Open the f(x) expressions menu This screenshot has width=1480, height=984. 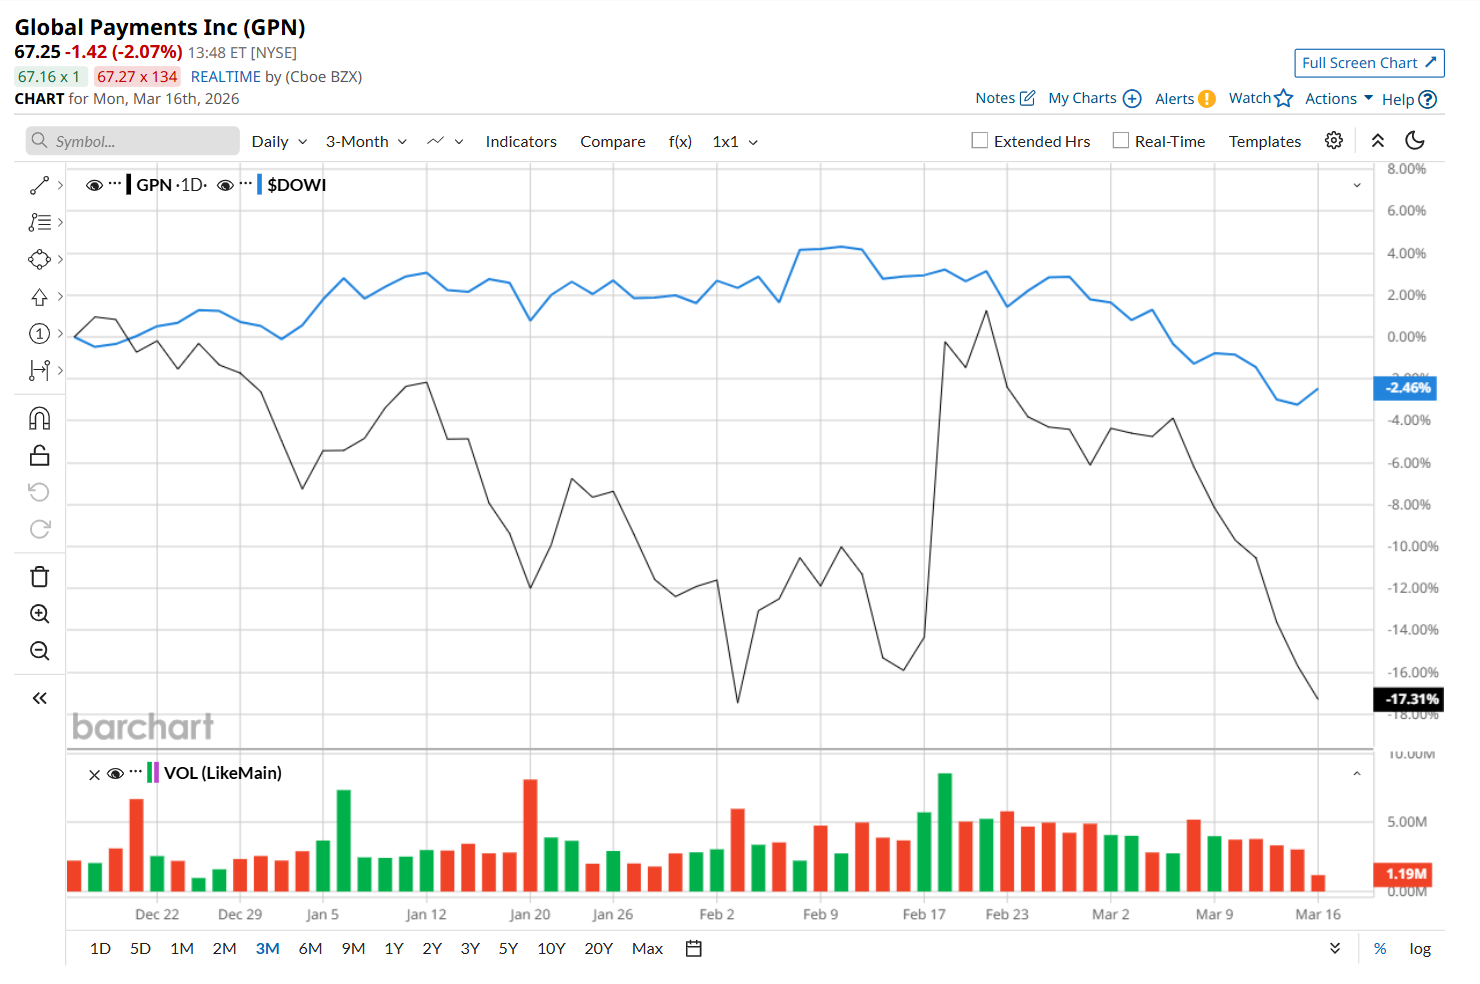pos(680,141)
